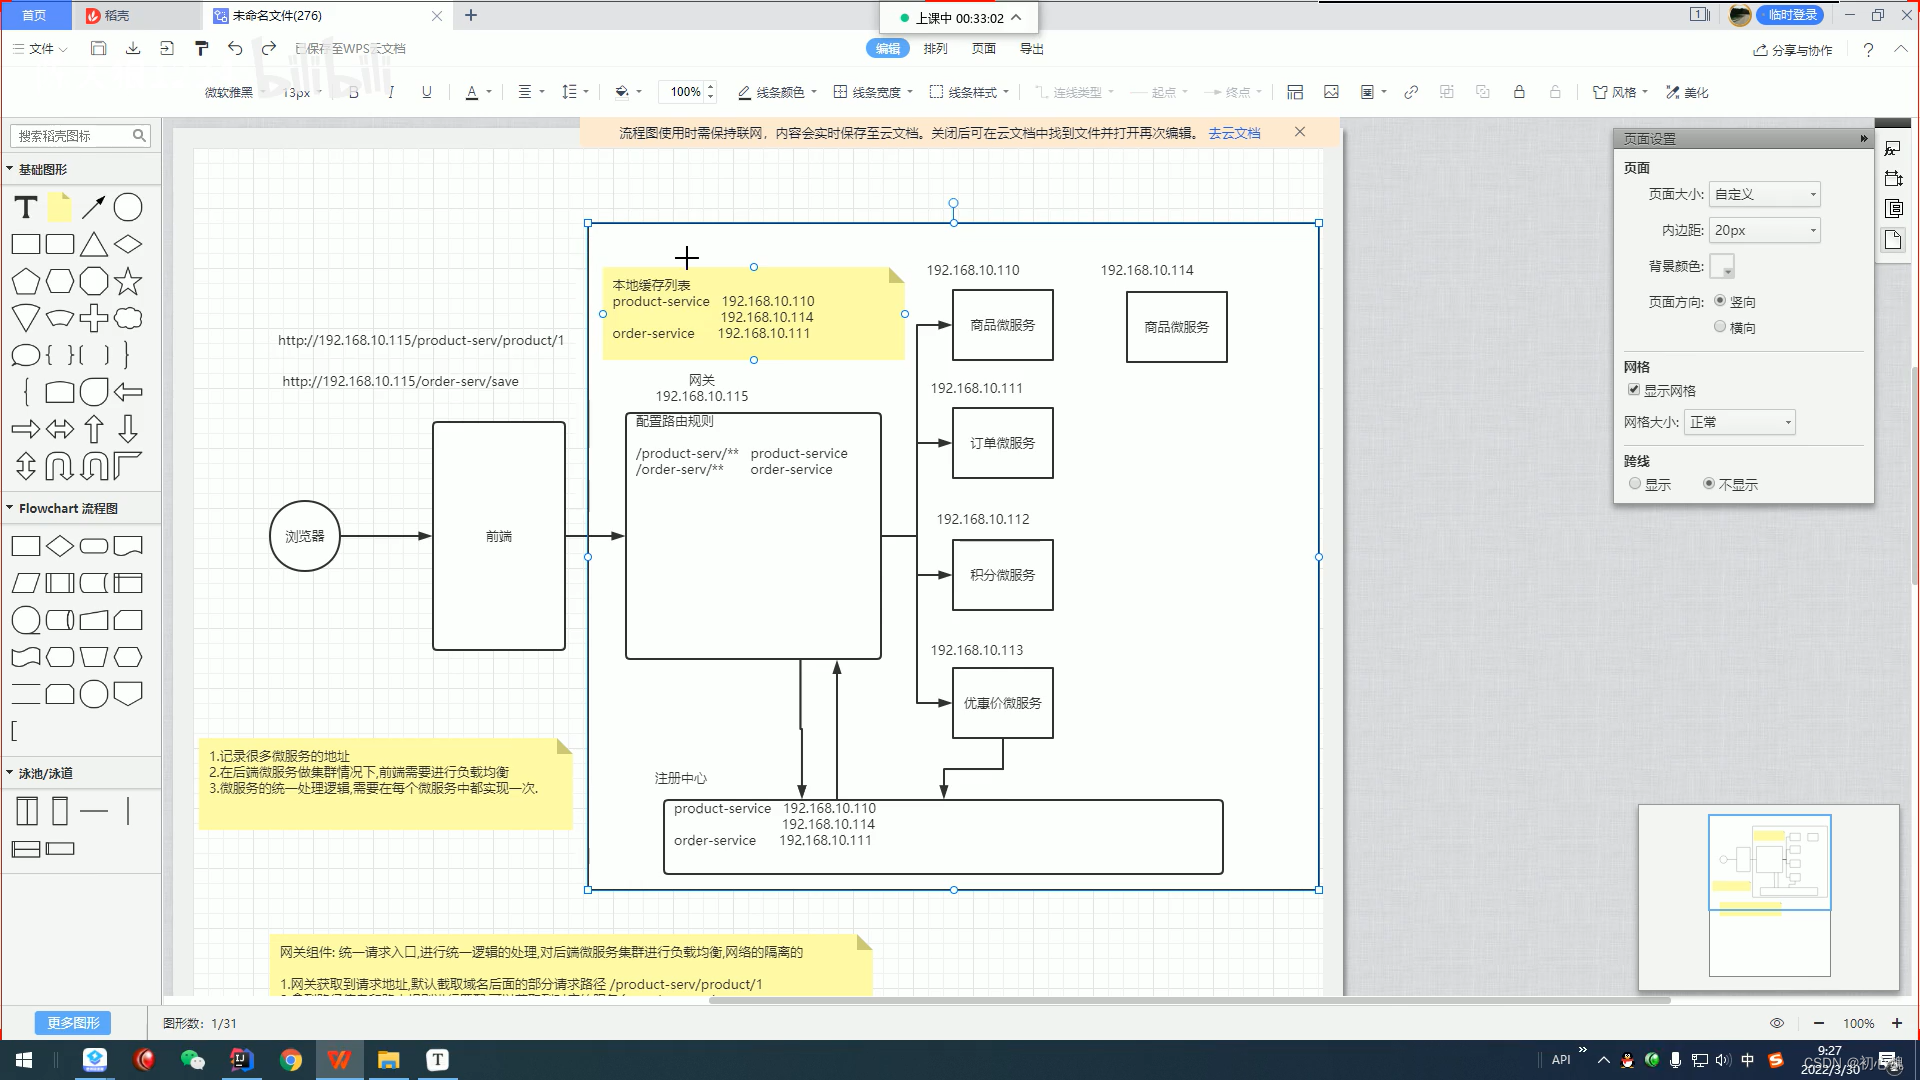
Task: Select the flowchart diamond decision shape
Action: (x=60, y=546)
